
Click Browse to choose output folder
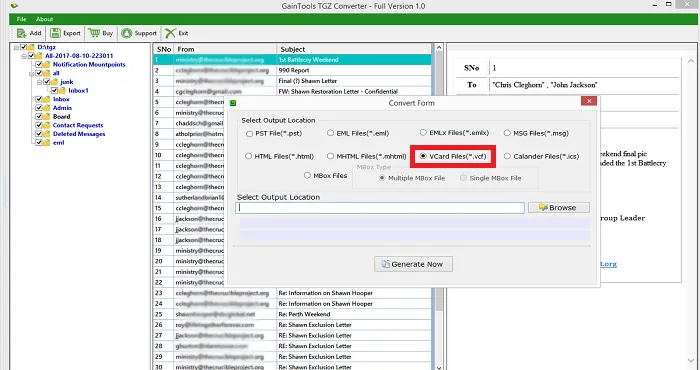558,208
